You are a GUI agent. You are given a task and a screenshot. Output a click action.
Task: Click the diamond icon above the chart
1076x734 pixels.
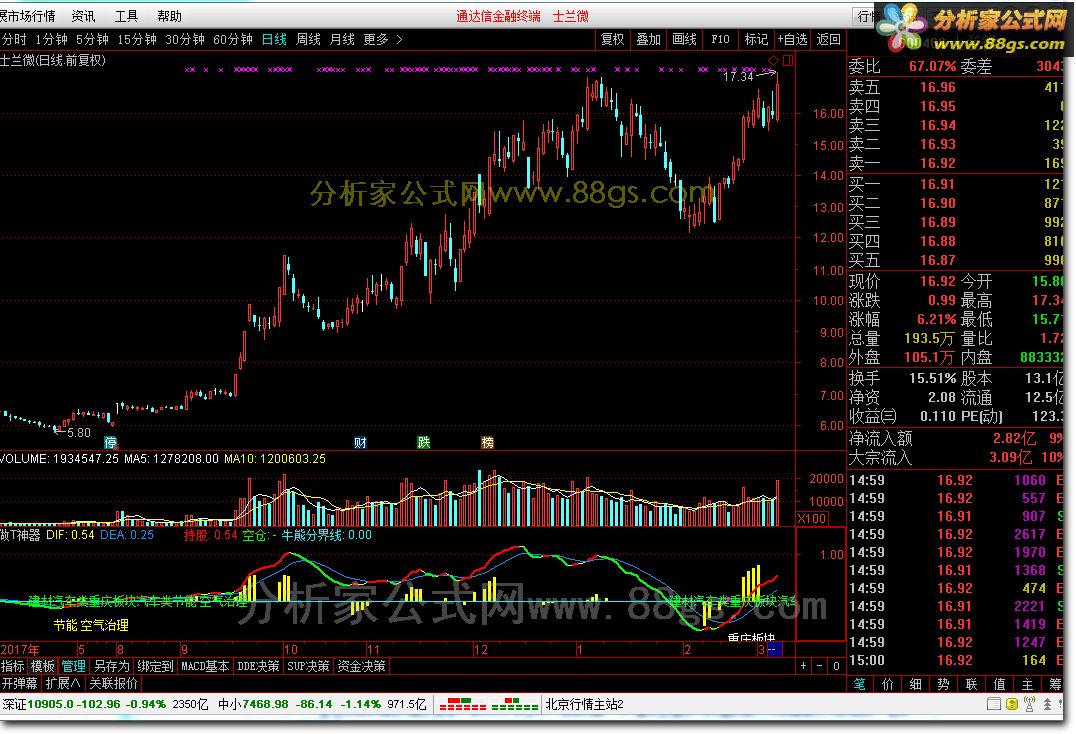pyautogui.click(x=773, y=60)
